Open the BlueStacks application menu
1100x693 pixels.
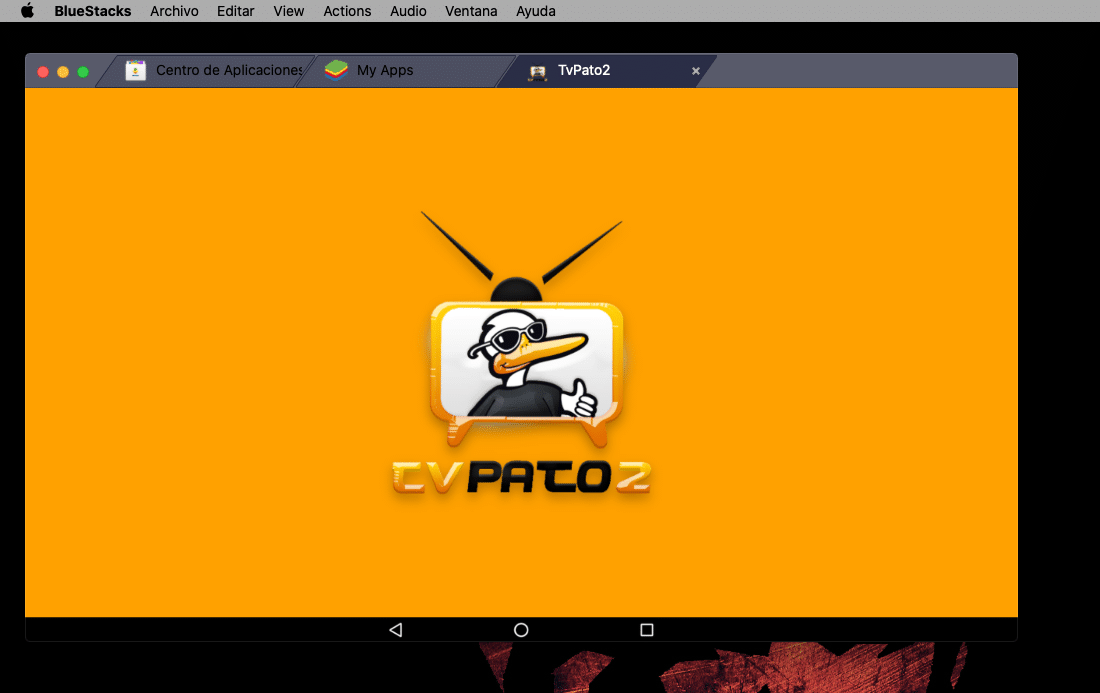click(91, 11)
